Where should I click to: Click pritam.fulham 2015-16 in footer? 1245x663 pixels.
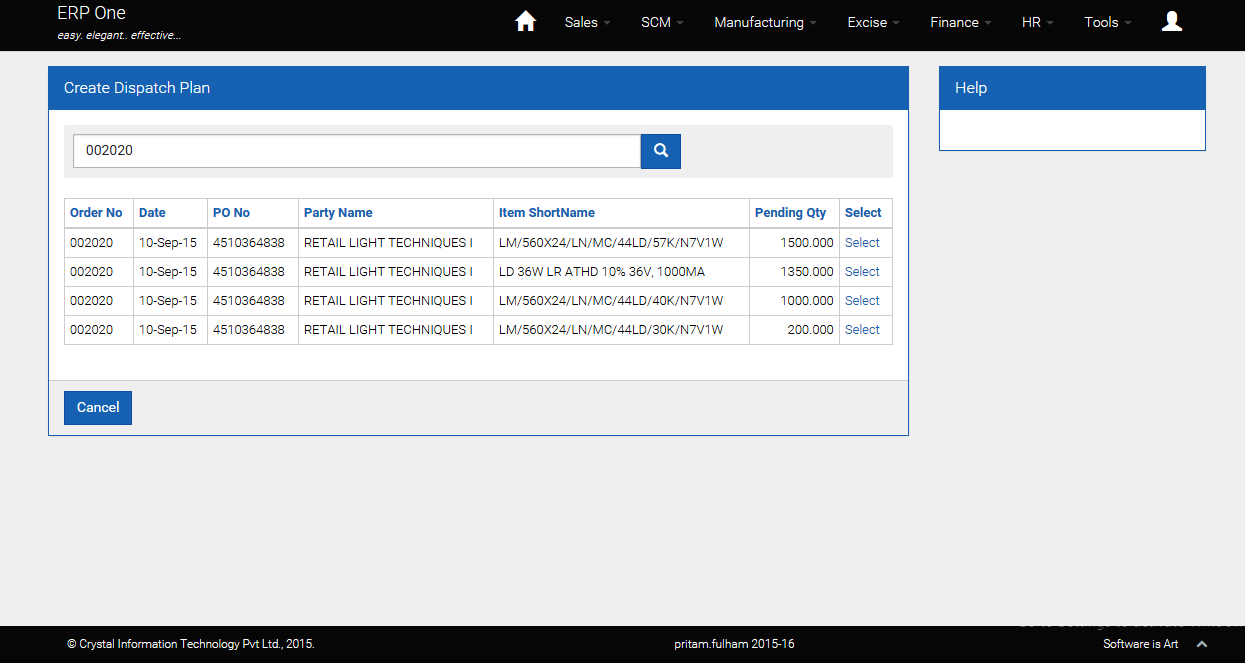(x=734, y=644)
